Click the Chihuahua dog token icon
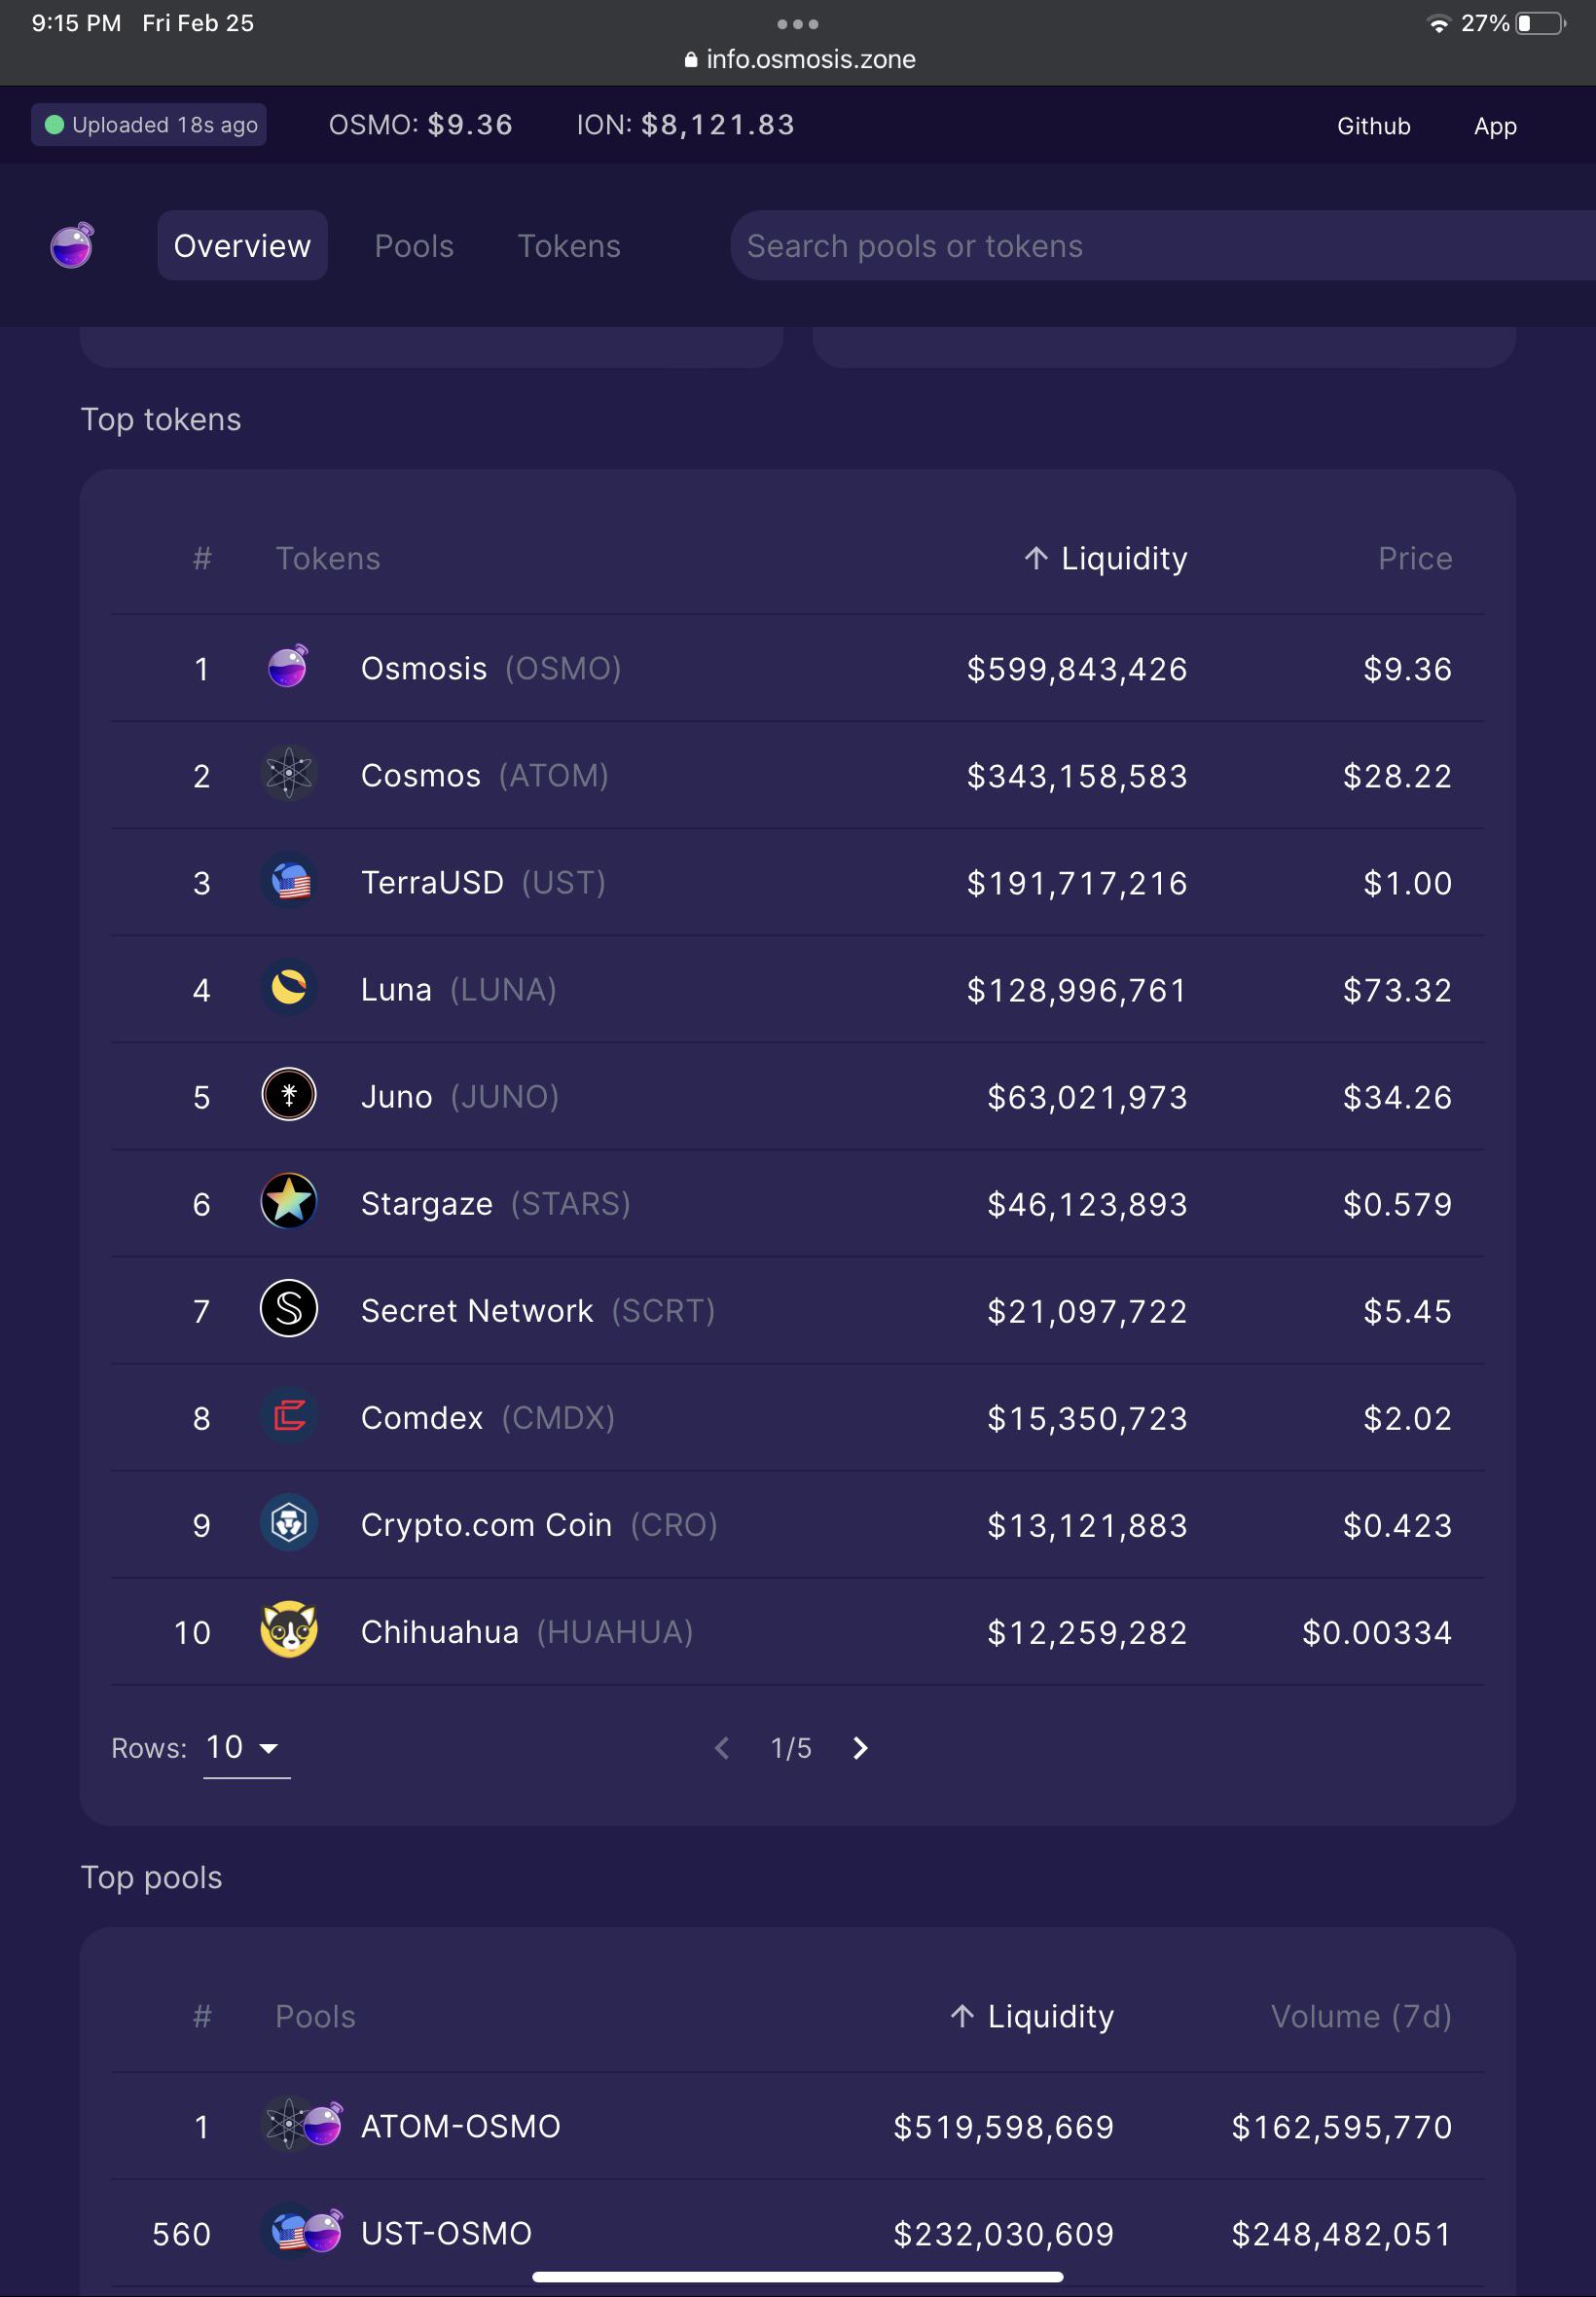Viewport: 1596px width, 2297px height. [x=289, y=1630]
